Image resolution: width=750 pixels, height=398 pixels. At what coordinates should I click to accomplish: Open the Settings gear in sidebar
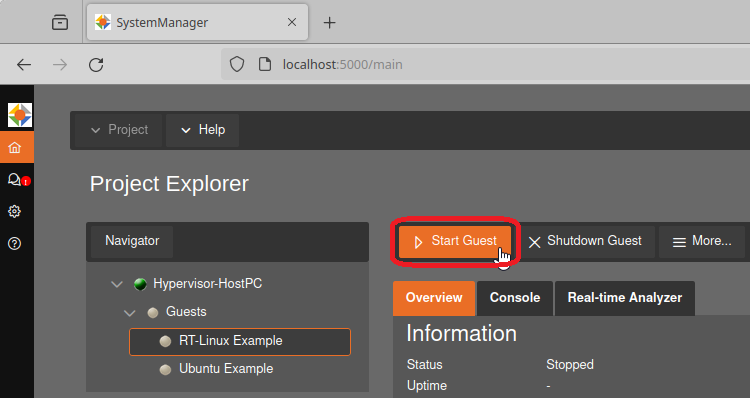[x=14, y=211]
